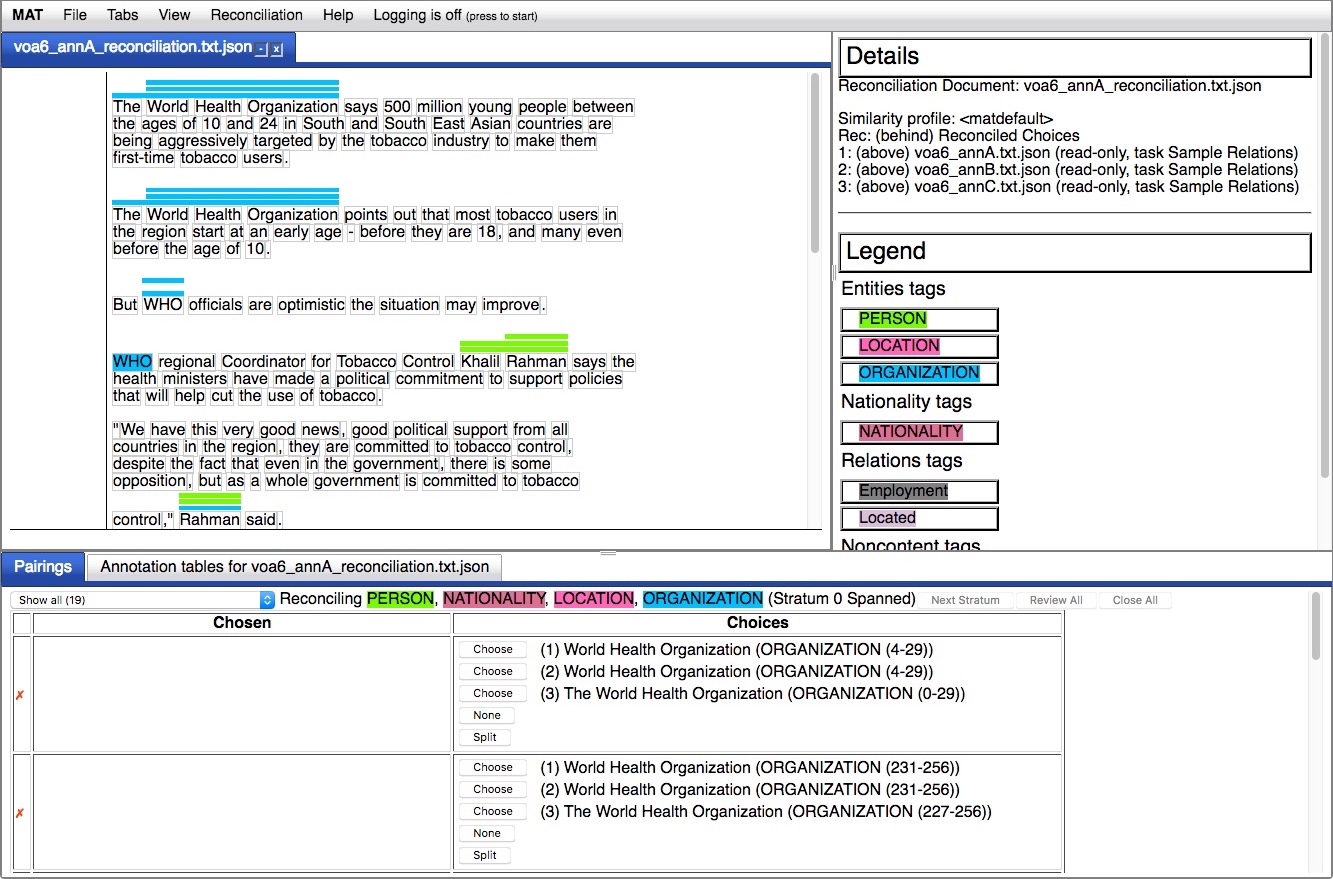Click the Rahman token after control,"

click(x=210, y=520)
